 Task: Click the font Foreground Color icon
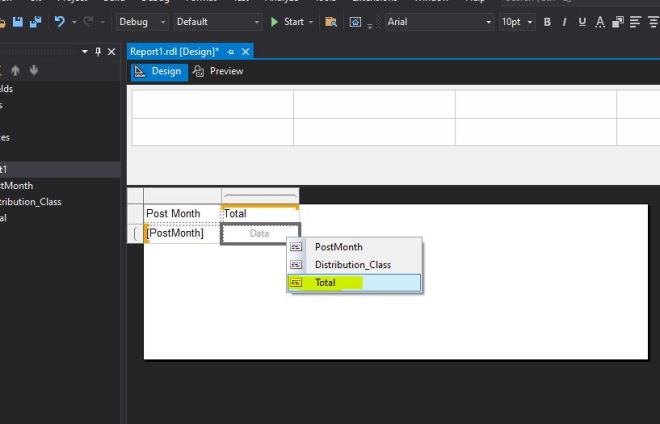pyautogui.click(x=600, y=22)
